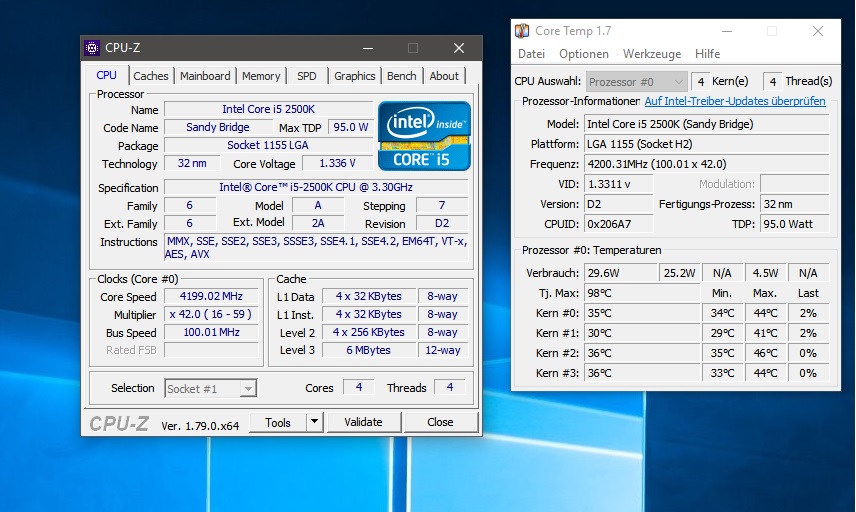This screenshot has height=512, width=856.
Task: Click the Model field in Core Temp
Action: click(706, 124)
